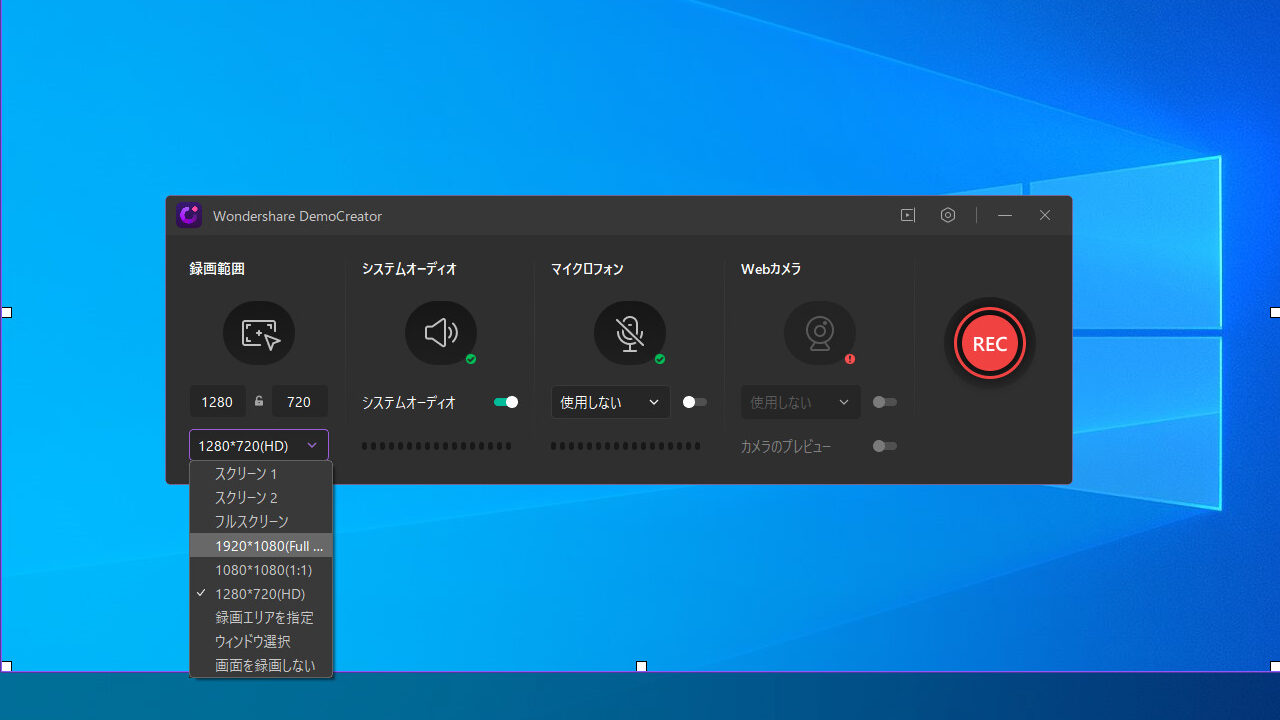The height and width of the screenshot is (720, 1280).
Task: Choose 1080*1080(1:1) option
Action: click(x=261, y=569)
